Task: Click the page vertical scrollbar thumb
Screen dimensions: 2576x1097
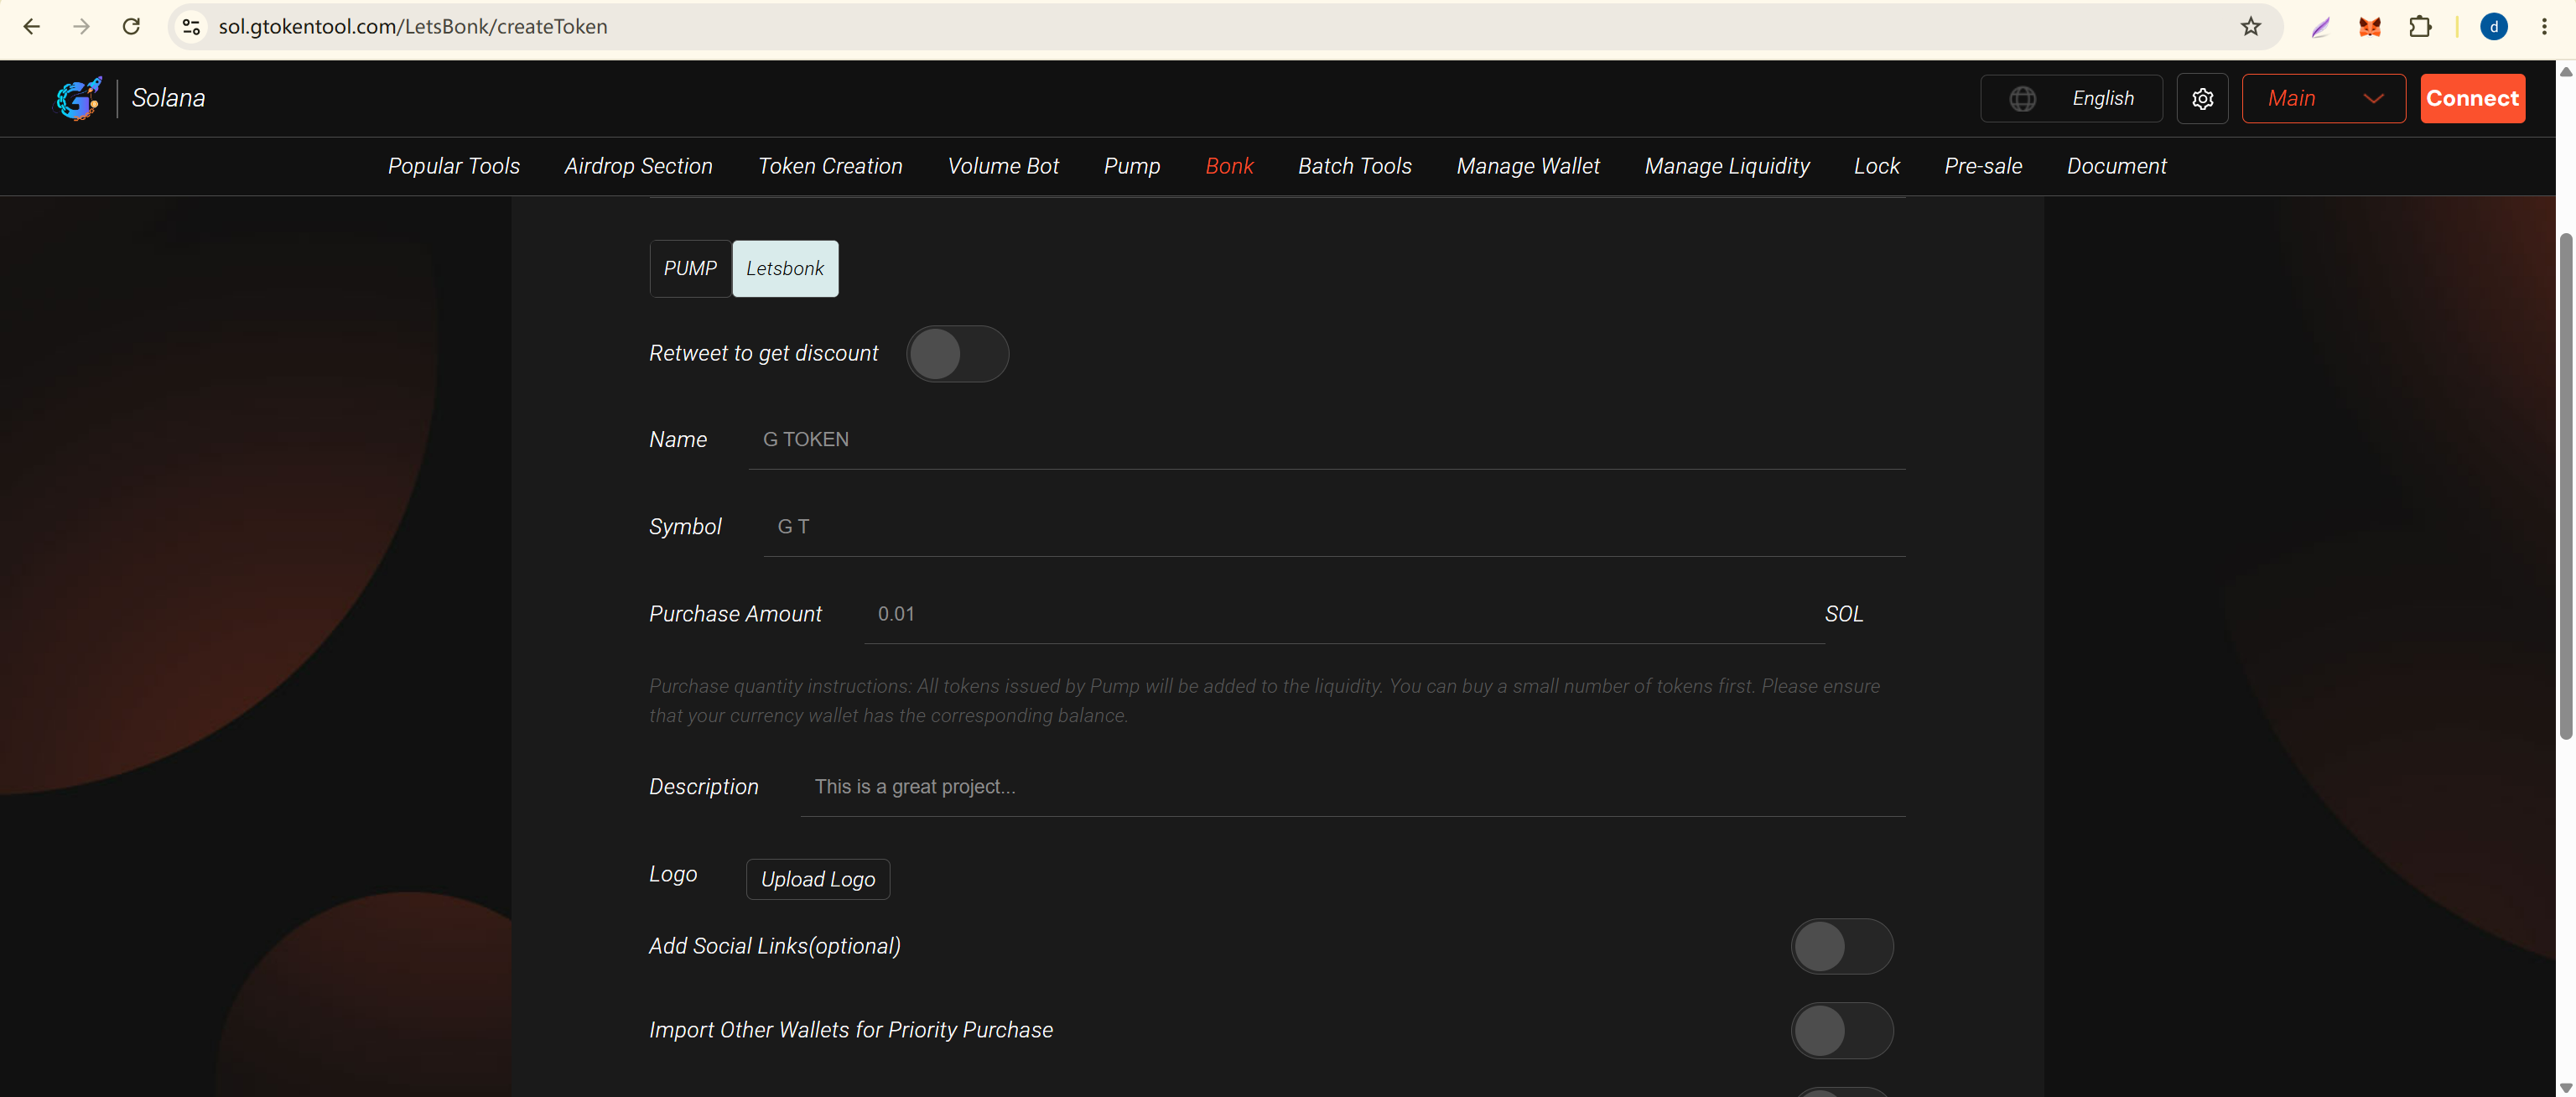Action: (2565, 486)
